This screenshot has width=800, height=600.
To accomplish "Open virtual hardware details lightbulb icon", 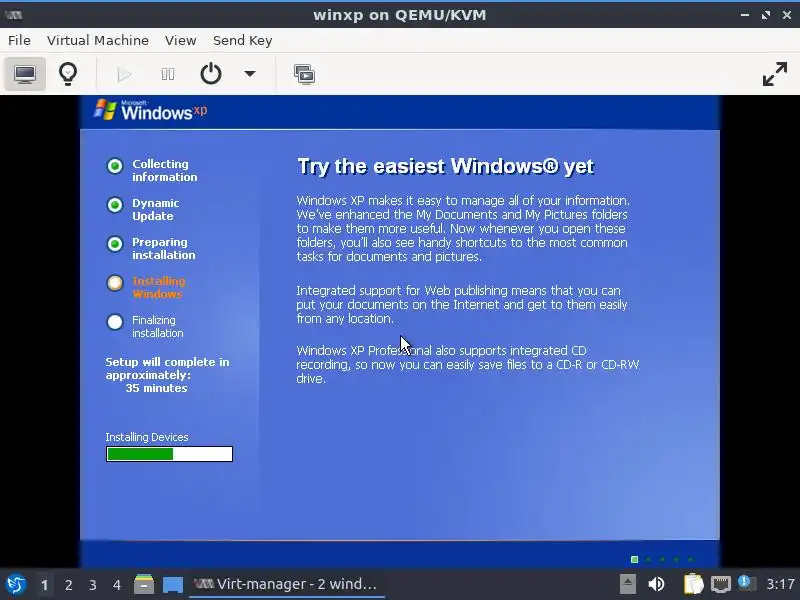I will coord(68,74).
